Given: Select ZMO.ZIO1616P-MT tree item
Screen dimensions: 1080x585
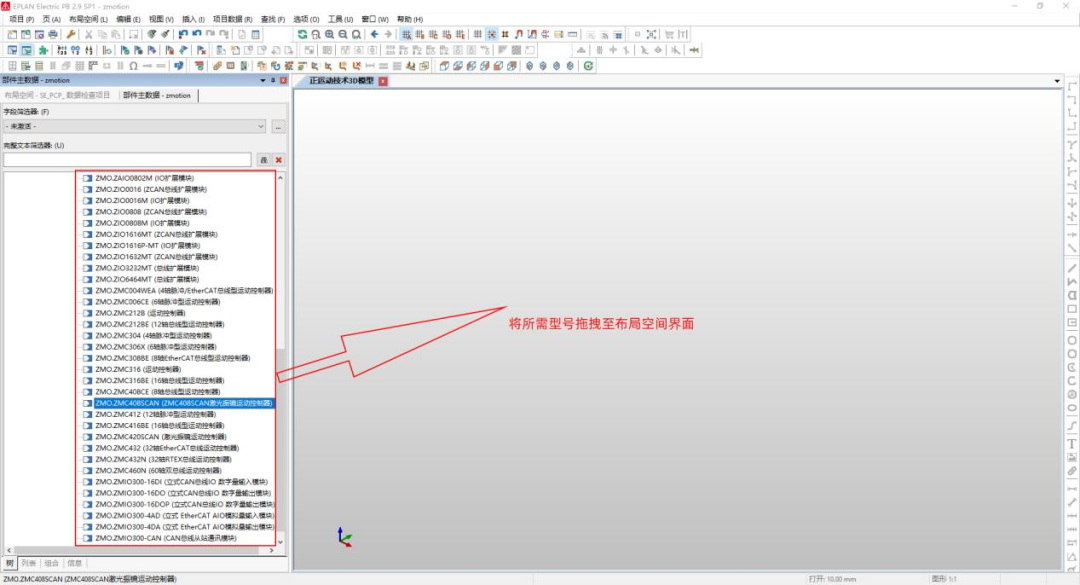Looking at the screenshot, I should pos(147,245).
